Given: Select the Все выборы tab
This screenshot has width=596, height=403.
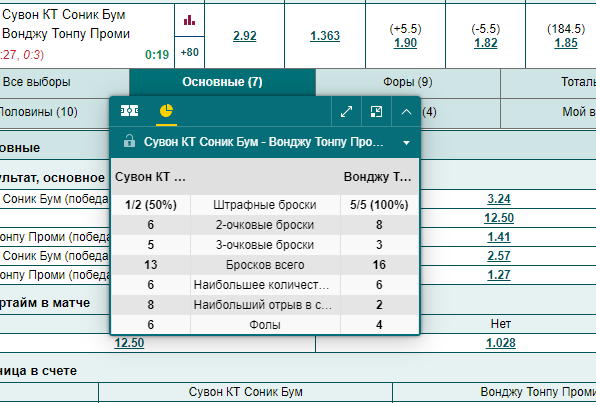Looking at the screenshot, I should click(x=36, y=82).
